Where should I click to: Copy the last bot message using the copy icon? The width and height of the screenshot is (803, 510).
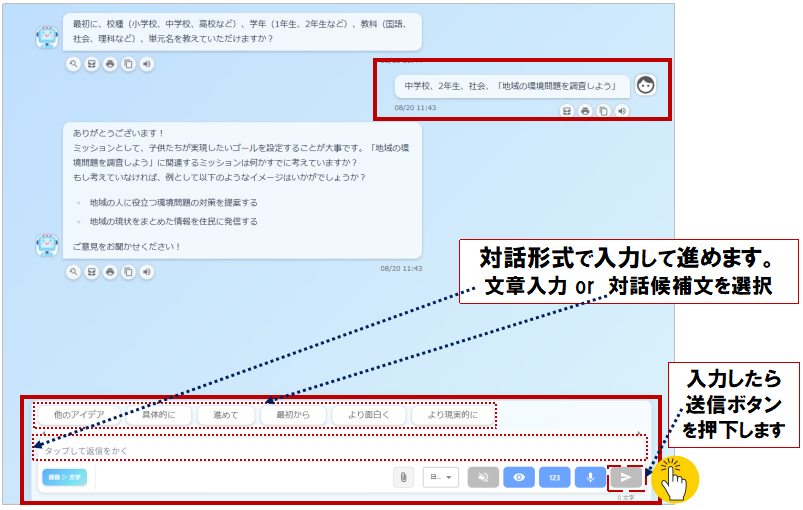coord(128,272)
